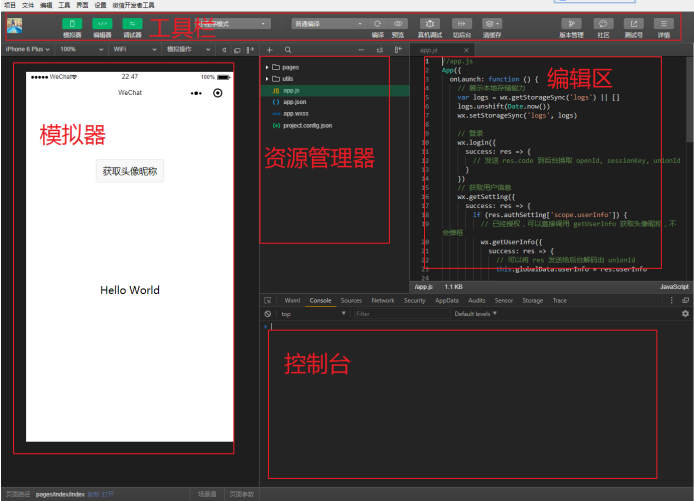Open the 版本管理 version control icon

point(571,24)
